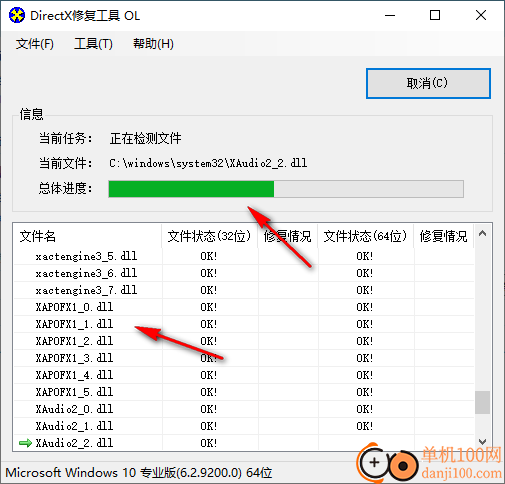This screenshot has height=484, width=505.
Task: Click the list vertical scrollbar thumb
Action: (482, 402)
